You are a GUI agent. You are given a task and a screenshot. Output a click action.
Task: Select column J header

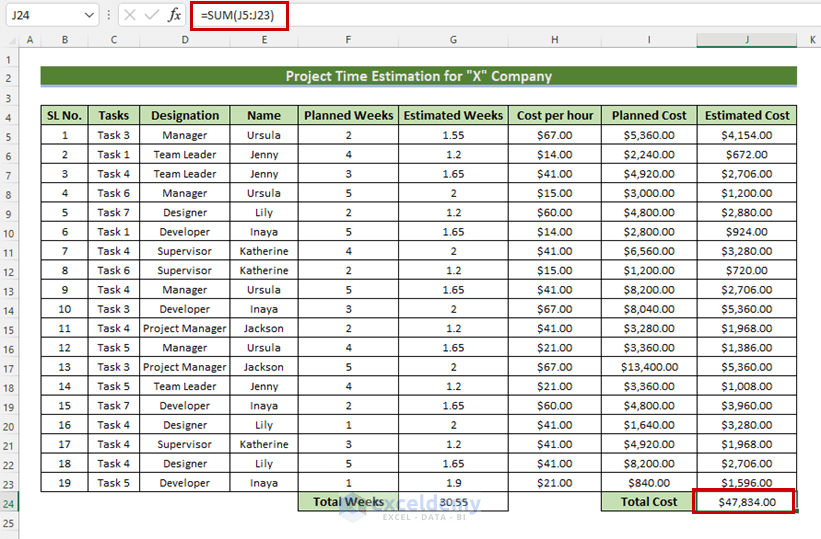pos(747,40)
